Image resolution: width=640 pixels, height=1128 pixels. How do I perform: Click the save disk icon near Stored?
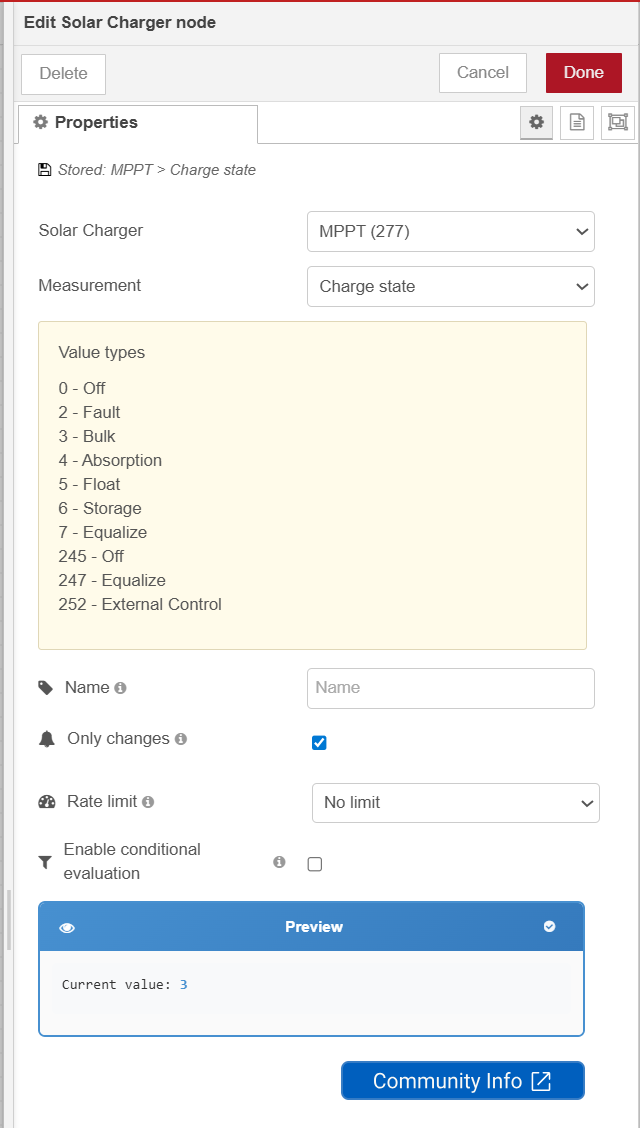[45, 170]
